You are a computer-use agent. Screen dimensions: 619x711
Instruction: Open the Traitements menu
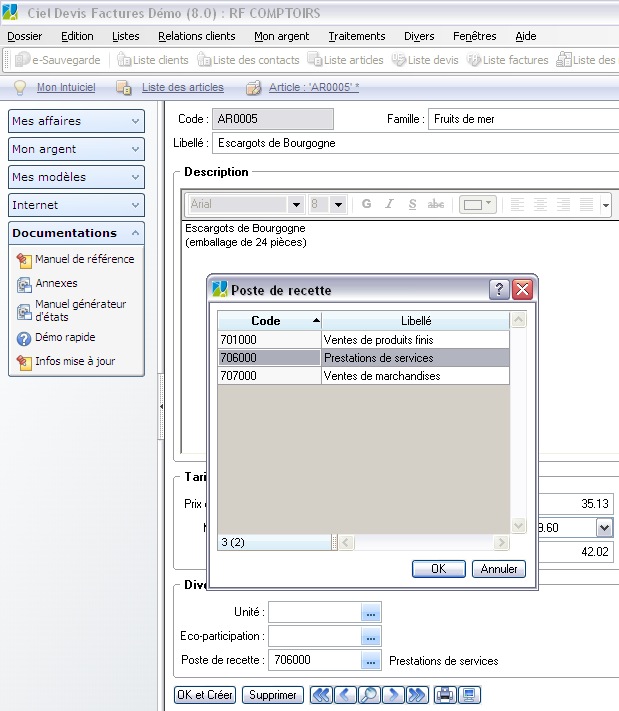click(x=356, y=36)
